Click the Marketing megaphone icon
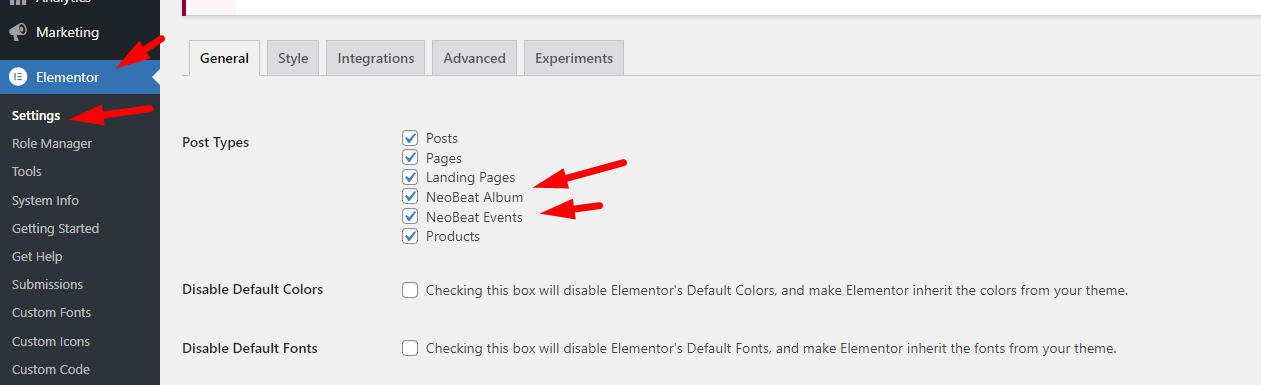 click(18, 32)
